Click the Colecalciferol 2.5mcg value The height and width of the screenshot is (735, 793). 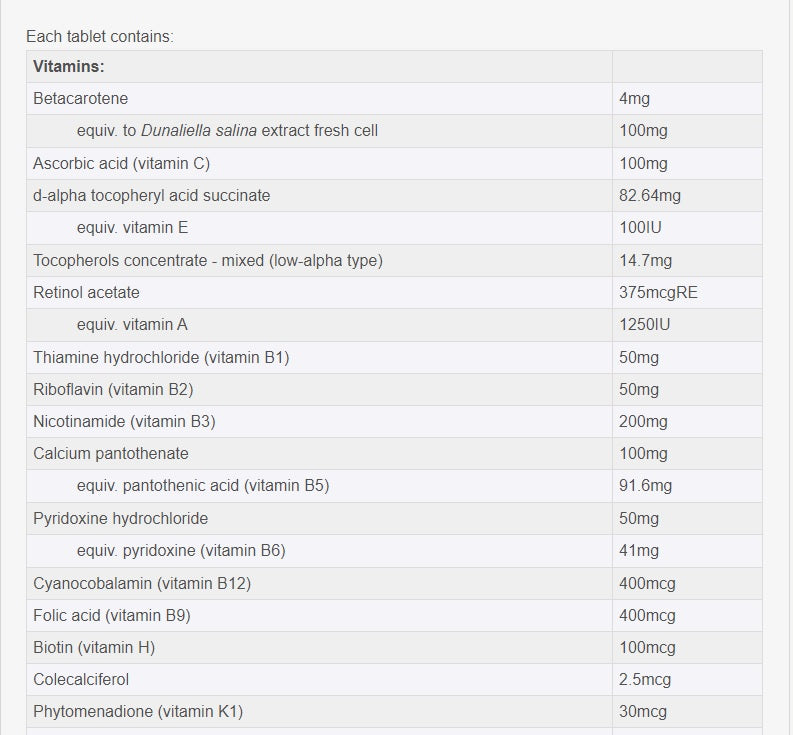(x=645, y=680)
